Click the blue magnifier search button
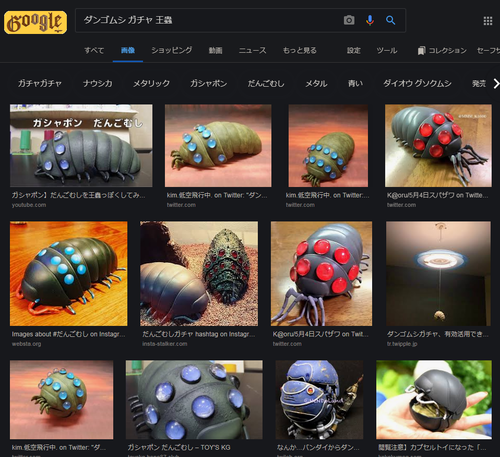 click(x=390, y=20)
